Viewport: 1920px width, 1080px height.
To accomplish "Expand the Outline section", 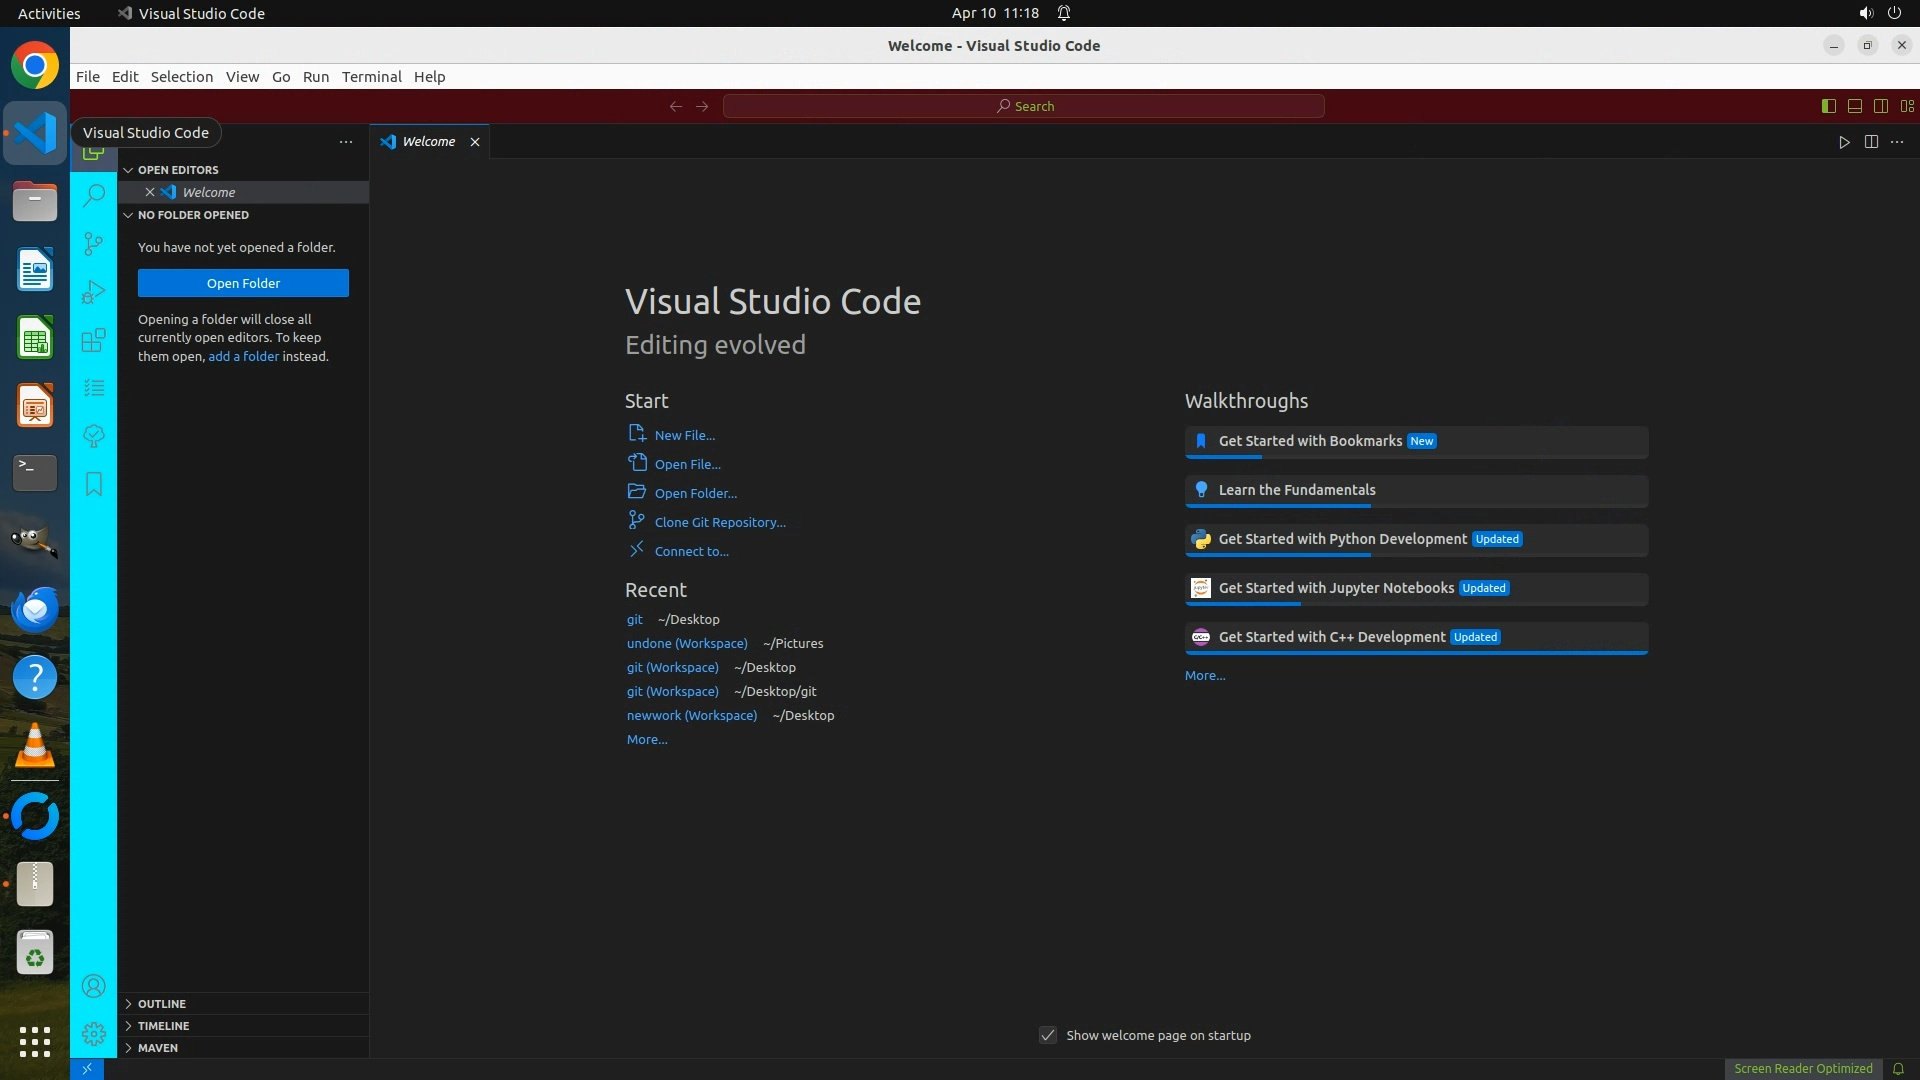I will tap(162, 1003).
